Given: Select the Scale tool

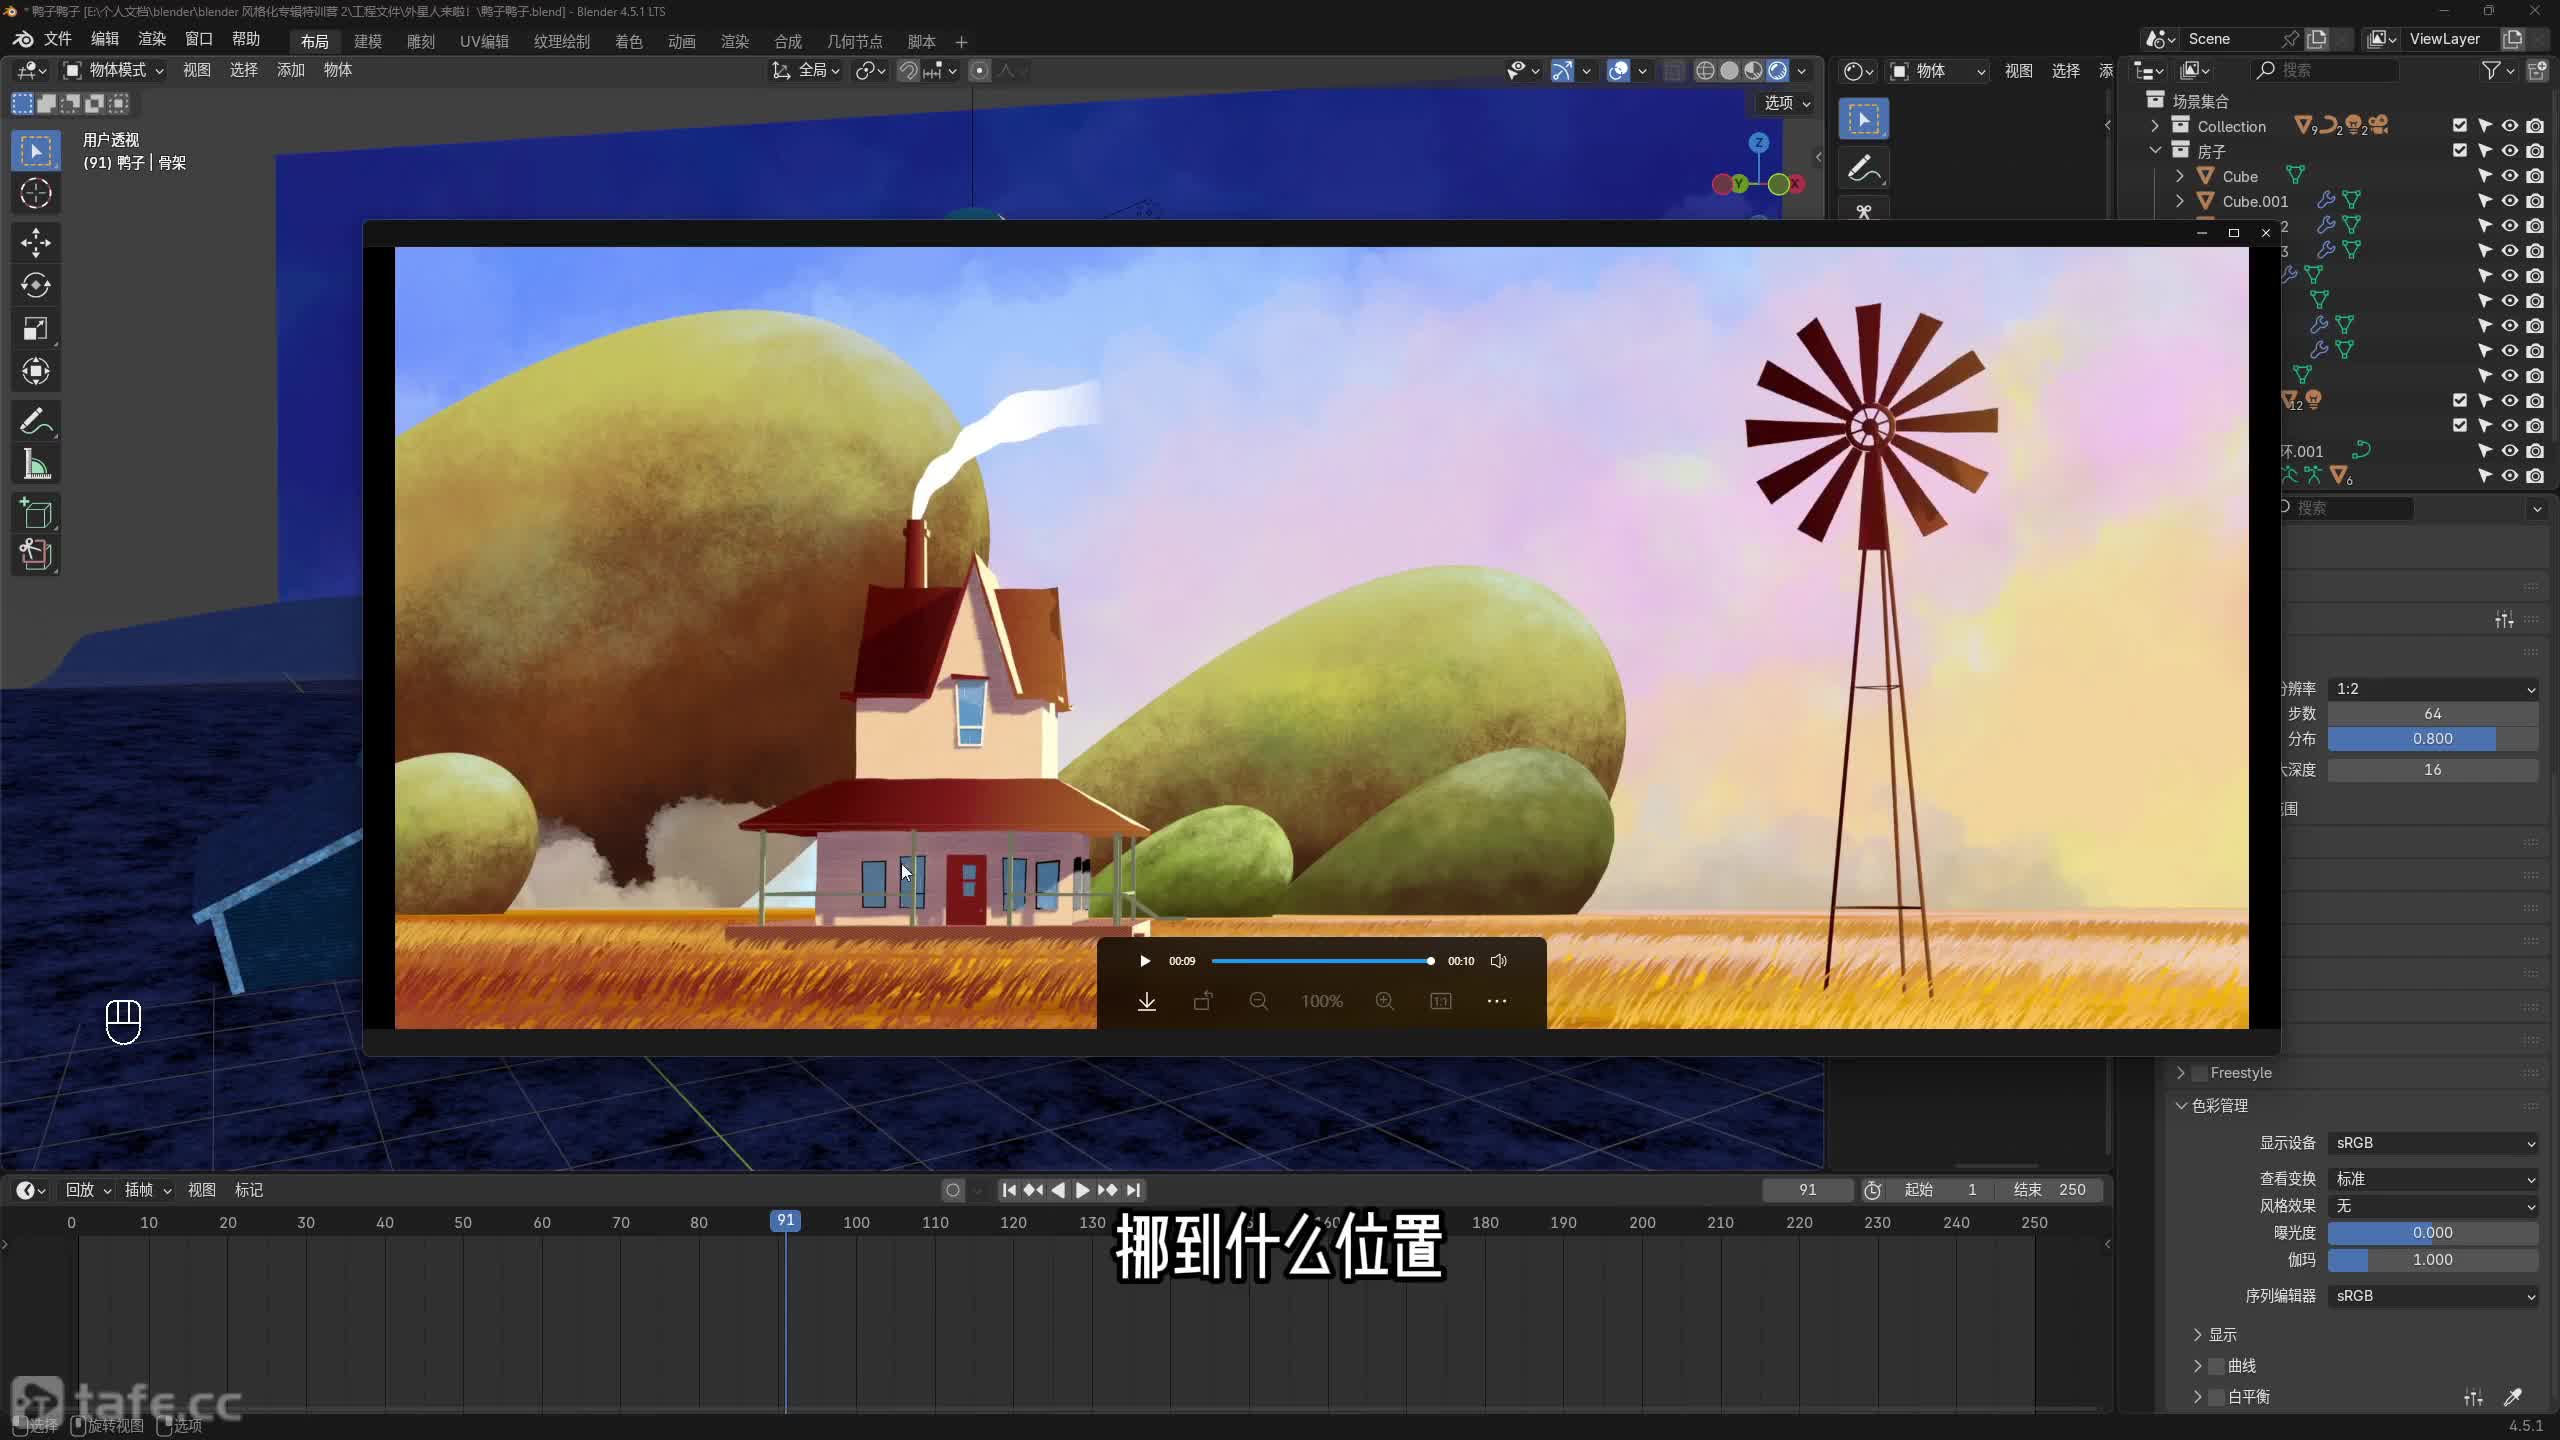Looking at the screenshot, I should 36,328.
